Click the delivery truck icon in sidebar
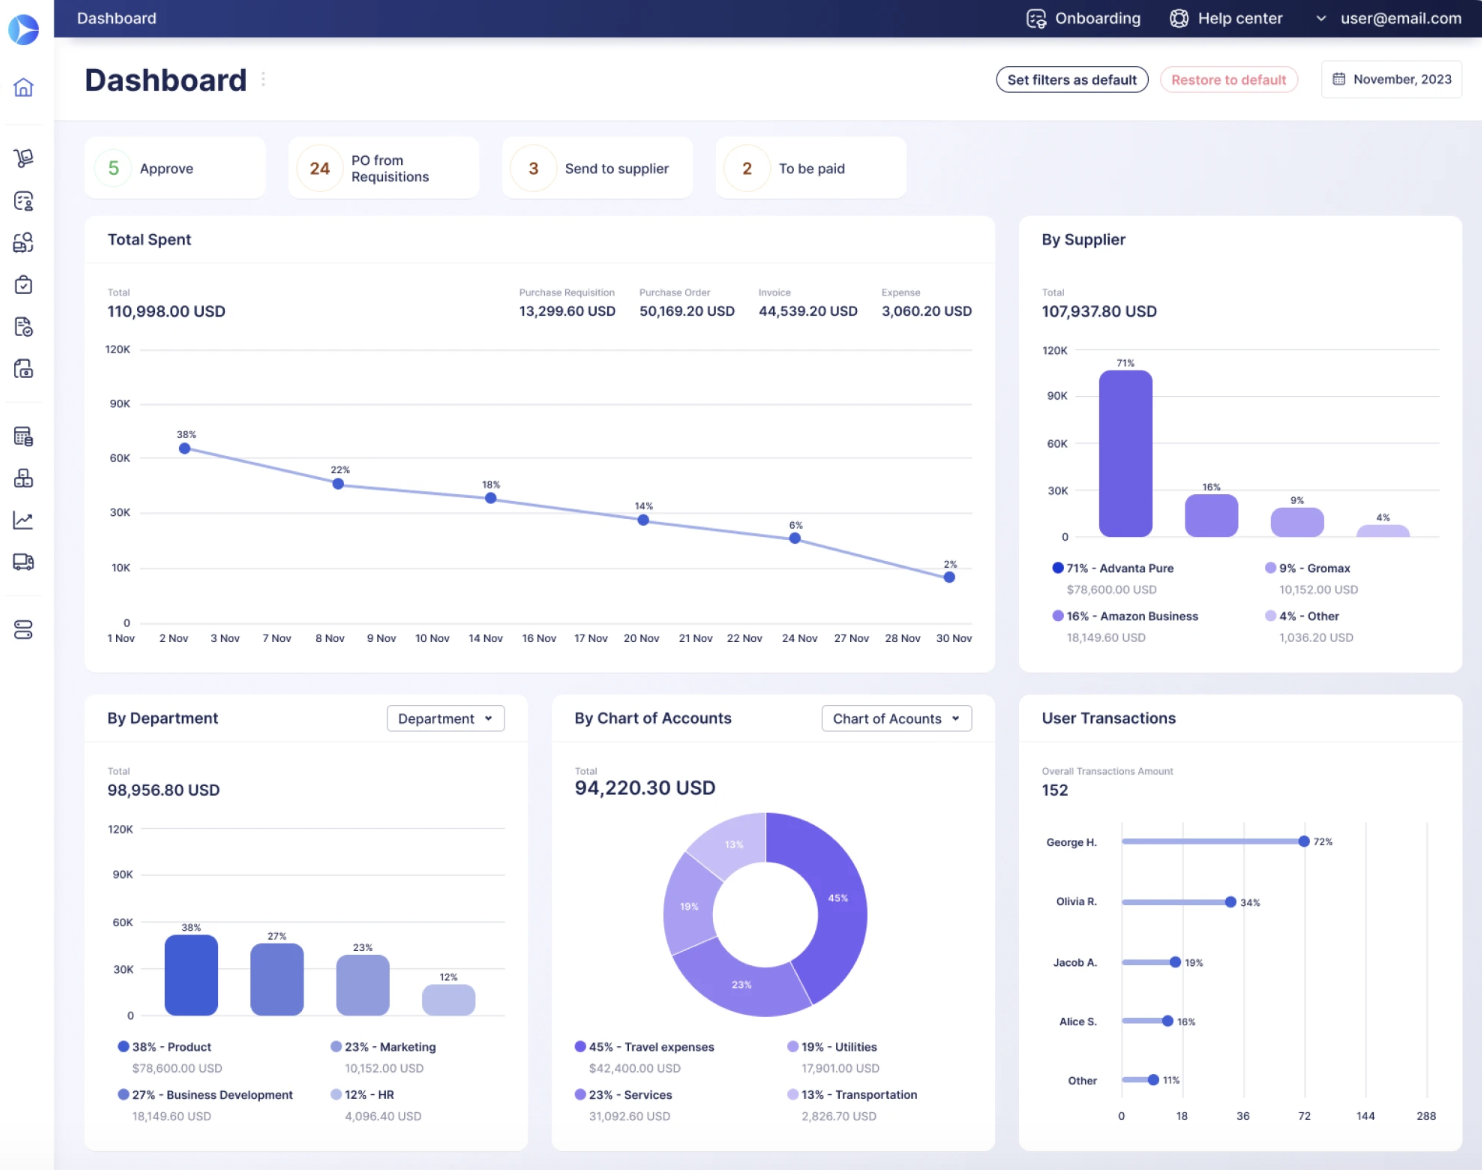The image size is (1482, 1170). (23, 562)
